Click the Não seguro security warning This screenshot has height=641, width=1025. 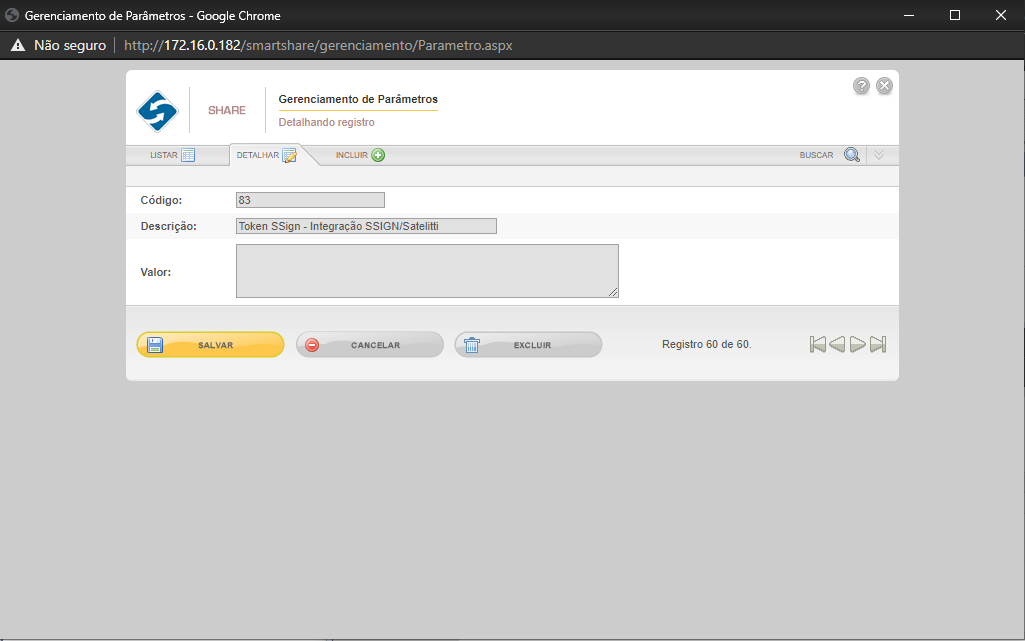click(59, 45)
